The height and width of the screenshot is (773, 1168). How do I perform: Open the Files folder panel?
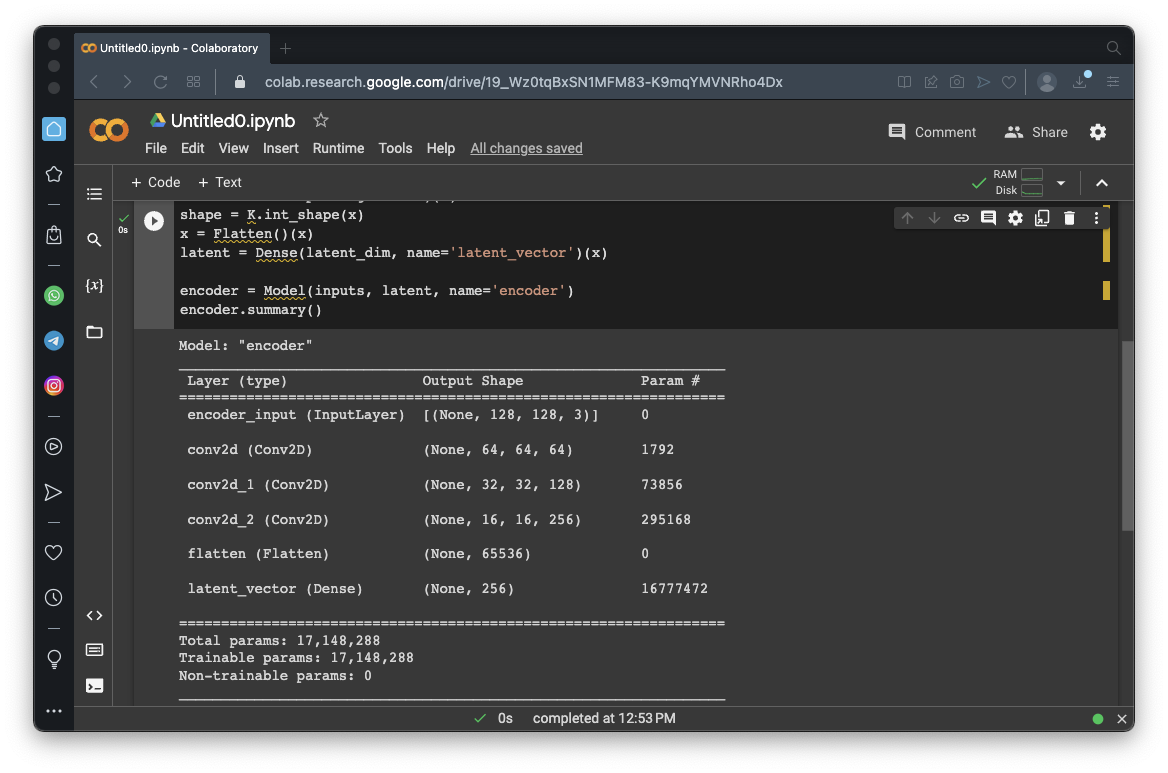coord(94,332)
